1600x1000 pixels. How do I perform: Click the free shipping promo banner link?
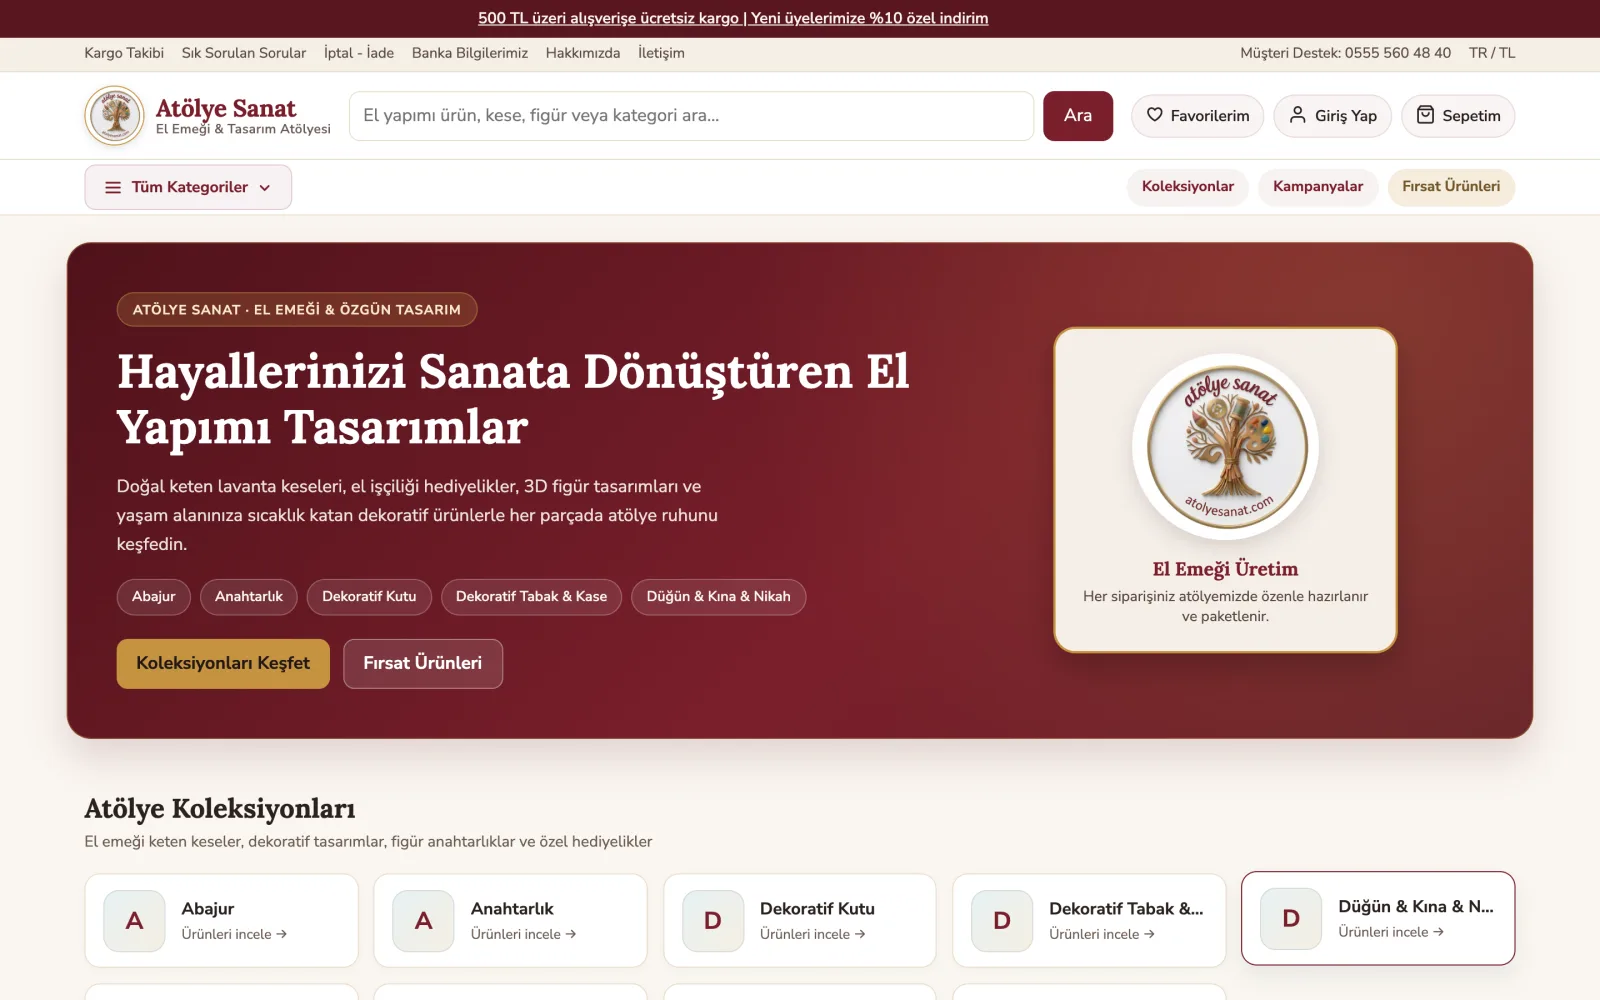(x=733, y=18)
